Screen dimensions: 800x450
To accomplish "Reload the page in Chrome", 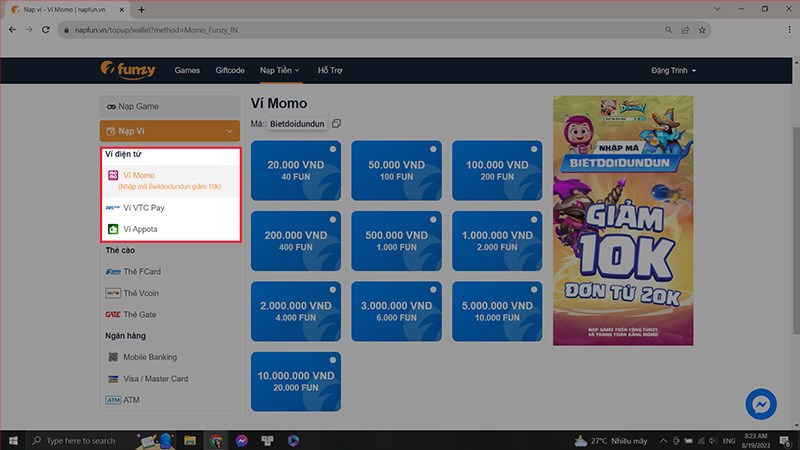I will tap(45, 30).
